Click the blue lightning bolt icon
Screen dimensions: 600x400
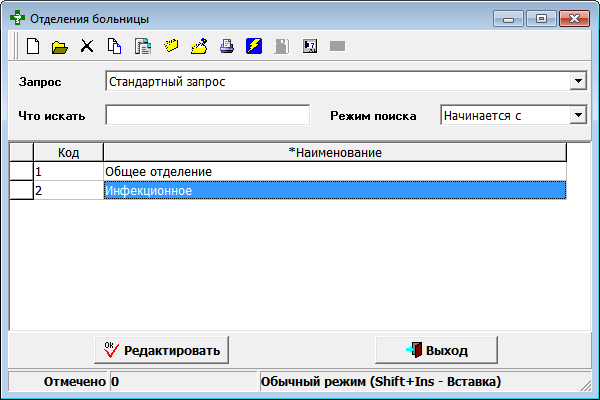pyautogui.click(x=254, y=46)
